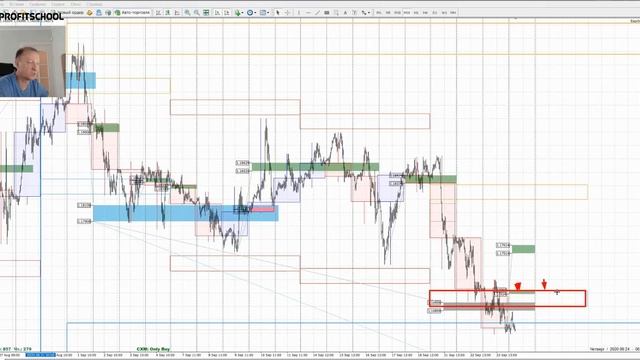Image resolution: width=640 pixels, height=360 pixels.
Task: Tile chart windows with the grid icon
Action: [x=206, y=13]
